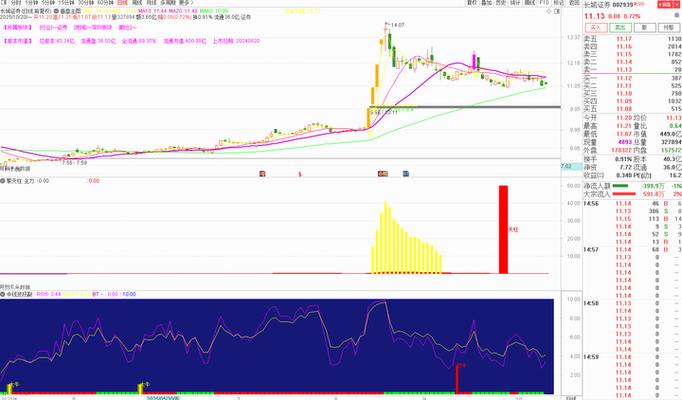This screenshot has width=682, height=400.
Task: Open the 画线 drawing tools
Action: [530, 3]
